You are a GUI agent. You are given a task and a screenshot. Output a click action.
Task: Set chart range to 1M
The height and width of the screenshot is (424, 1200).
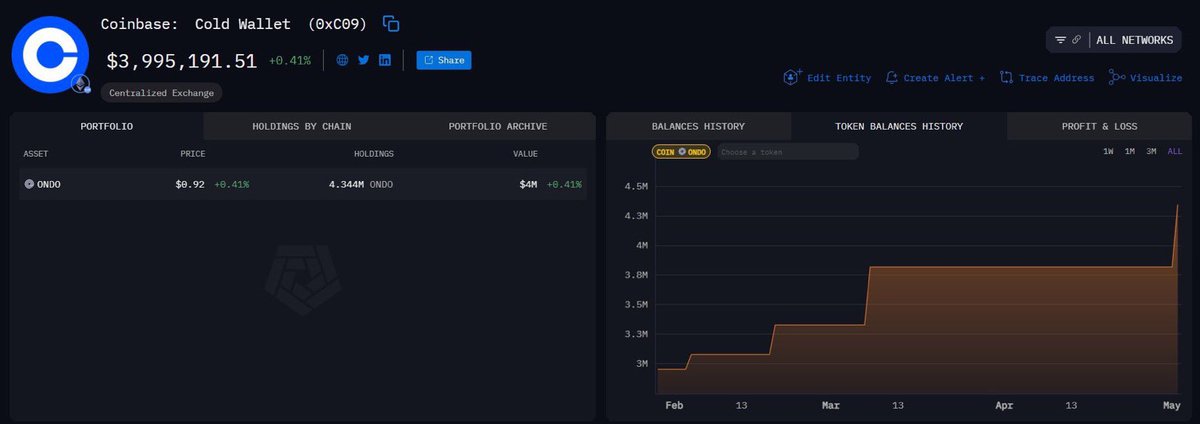tap(1130, 151)
